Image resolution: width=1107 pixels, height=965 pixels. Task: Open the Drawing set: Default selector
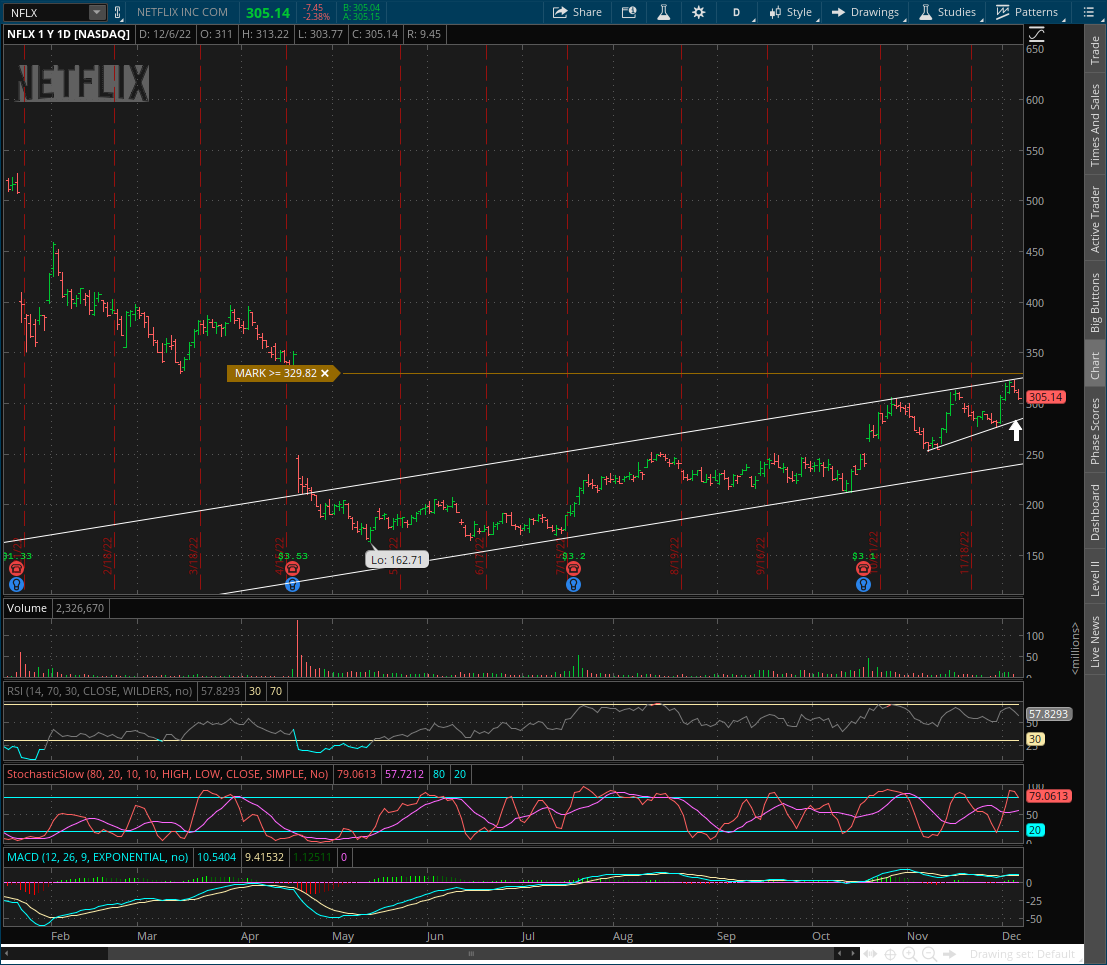click(x=1022, y=954)
